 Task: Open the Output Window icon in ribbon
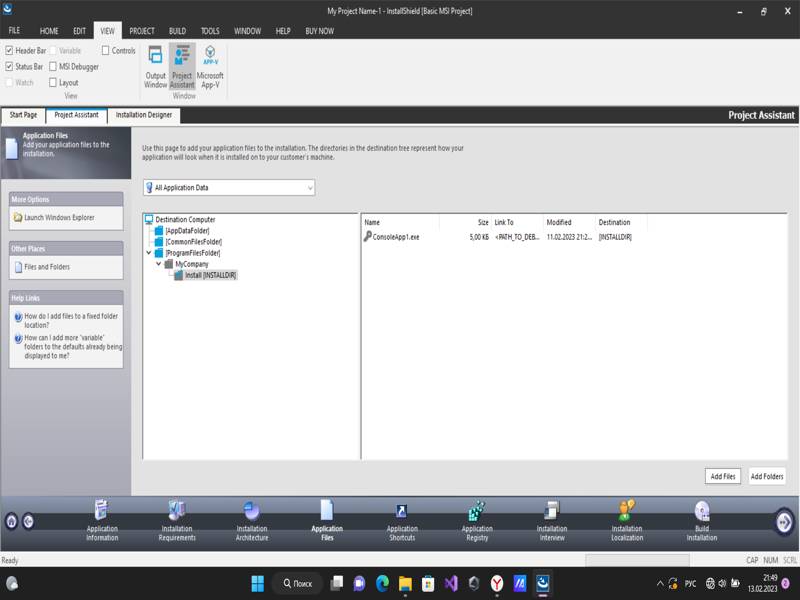(155, 66)
